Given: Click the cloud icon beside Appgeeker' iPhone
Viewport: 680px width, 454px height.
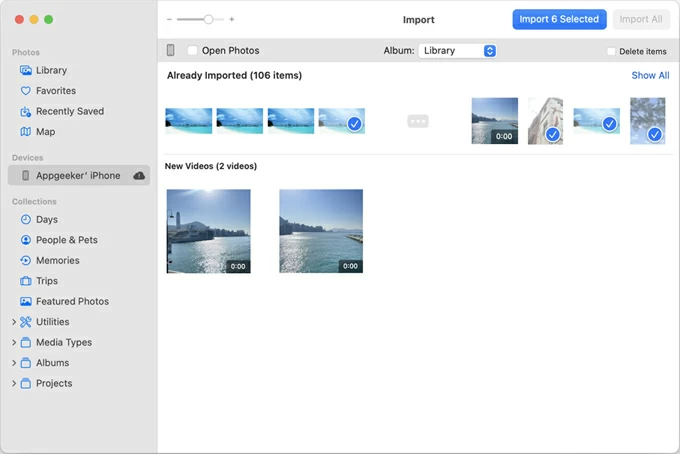Looking at the screenshot, I should pos(139,176).
